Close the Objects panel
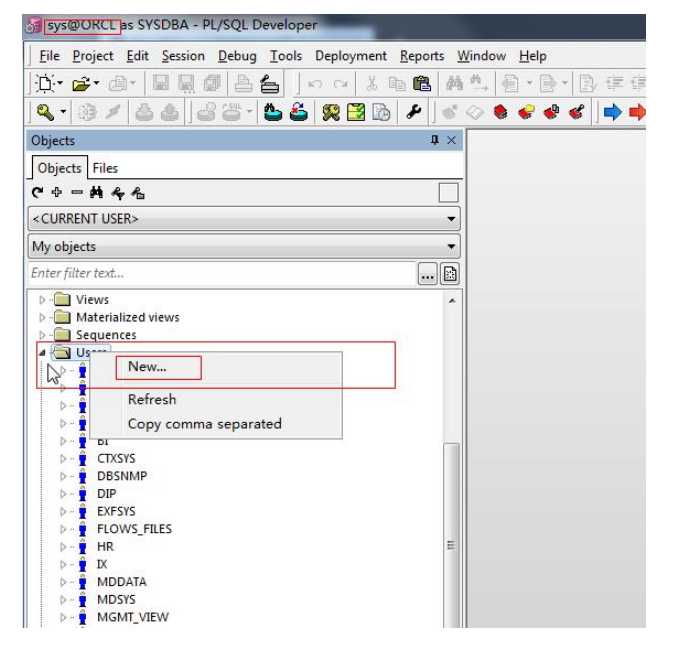Viewport: 692px width, 645px height. pyautogui.click(x=451, y=140)
